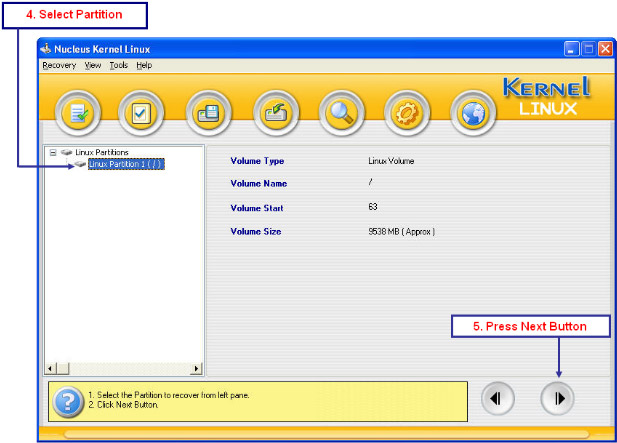Image resolution: width=617 pixels, height=443 pixels.
Task: Select the Linux Partitions root node label
Action: pos(102,152)
